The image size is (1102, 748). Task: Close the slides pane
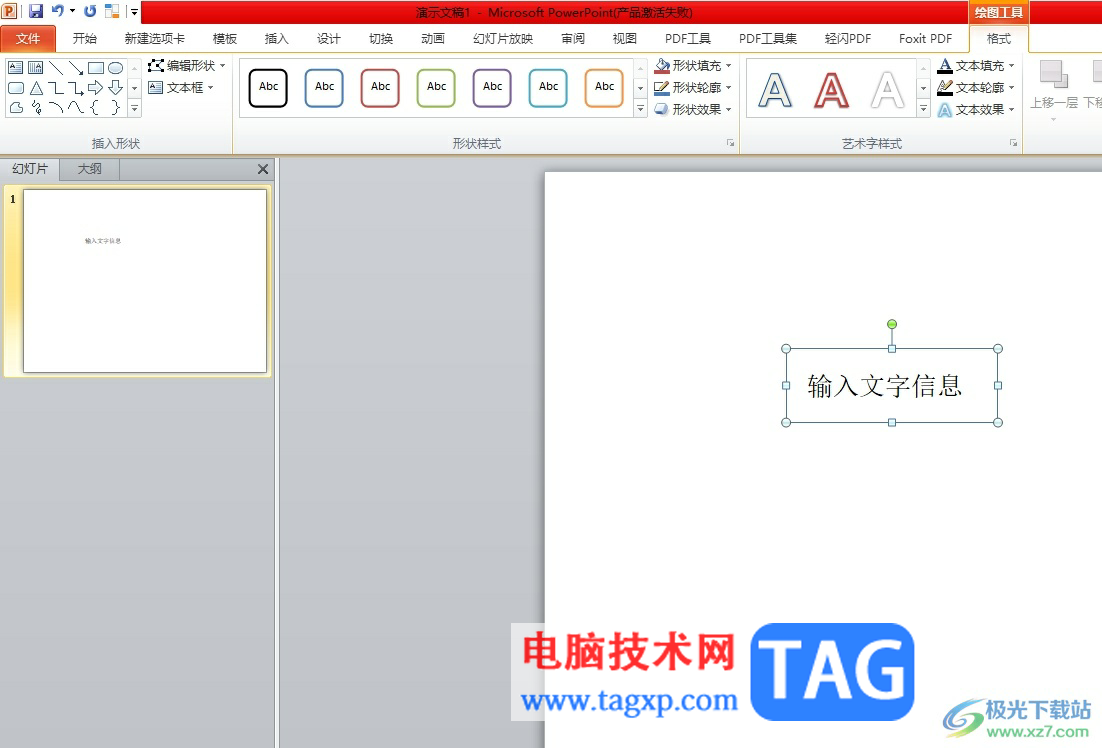tap(263, 169)
